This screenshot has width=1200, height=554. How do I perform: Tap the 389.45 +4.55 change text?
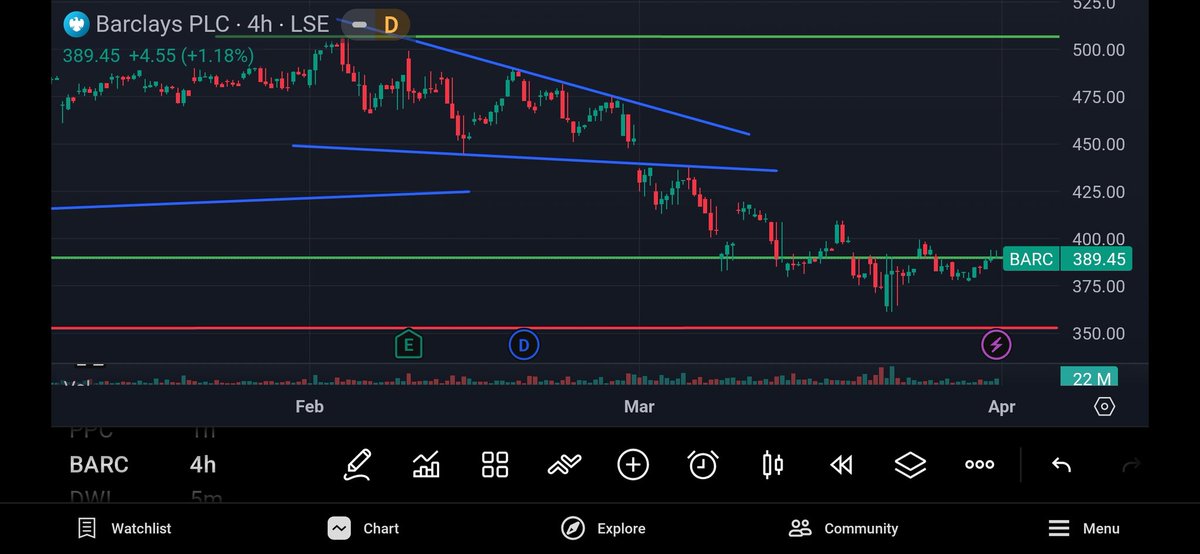click(158, 56)
